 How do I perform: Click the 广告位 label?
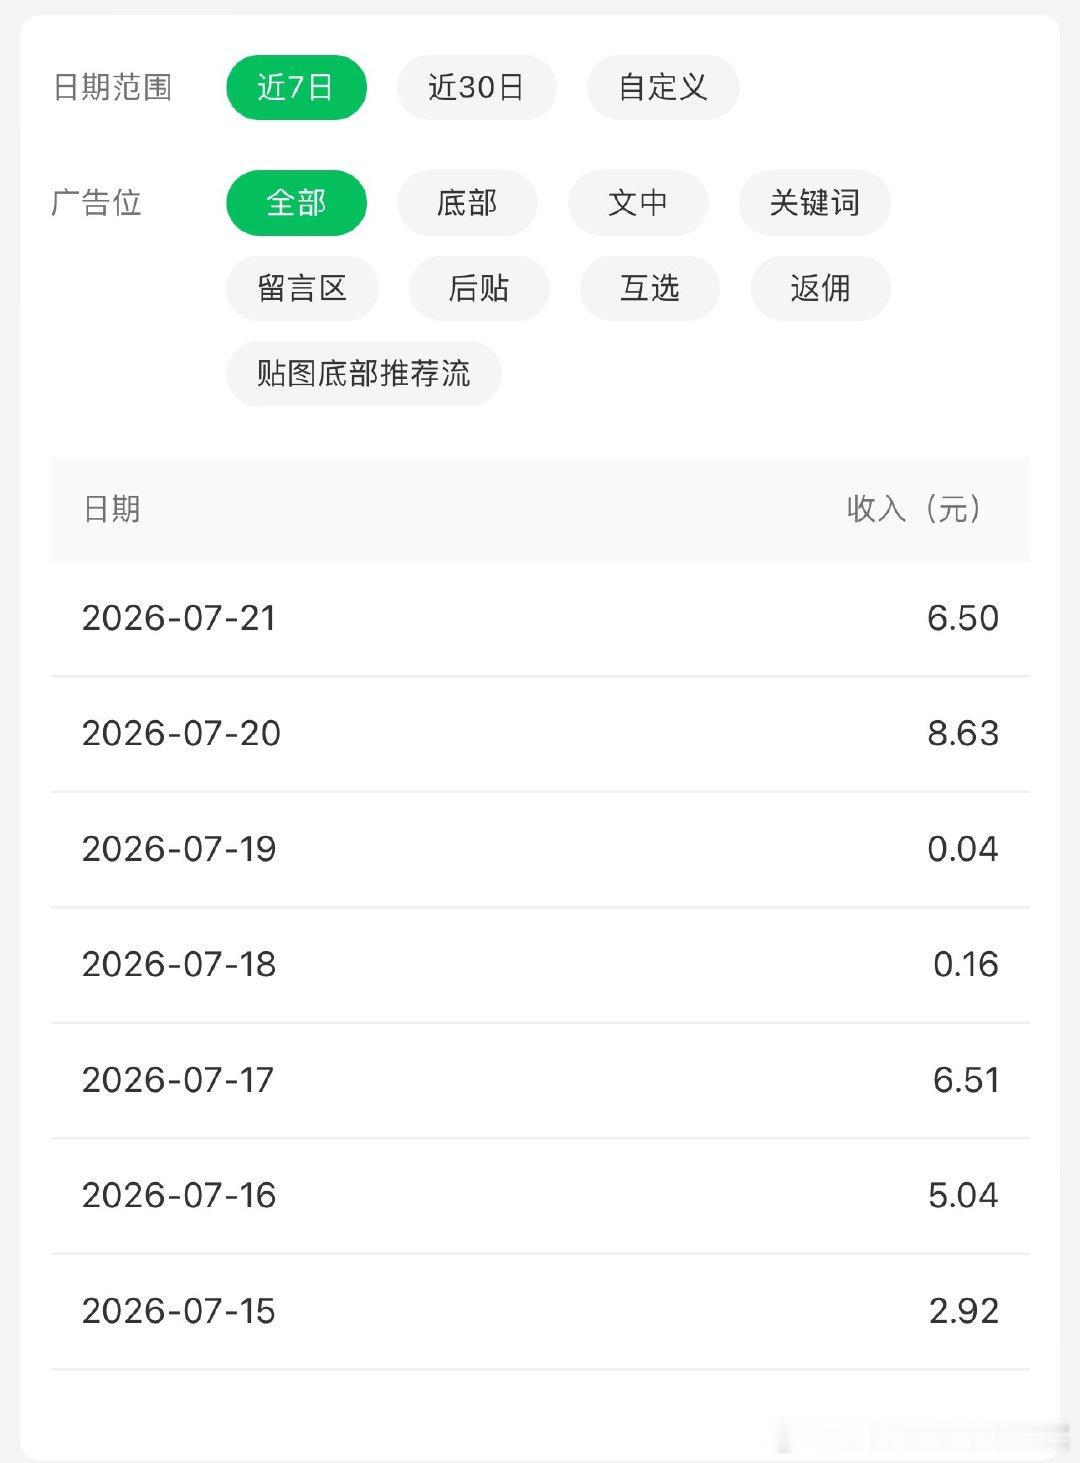[x=96, y=203]
